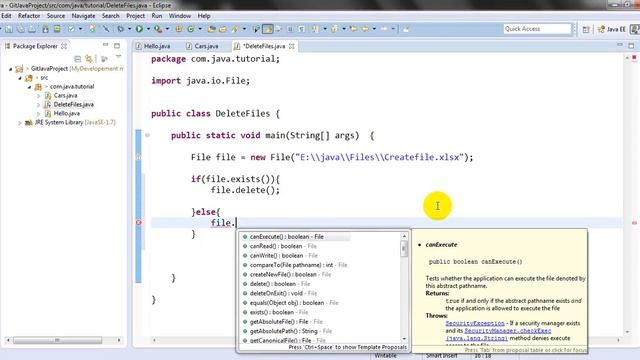This screenshot has height=360, width=640.
Task: Select Hello.java in Package Explorer
Action: [67, 113]
